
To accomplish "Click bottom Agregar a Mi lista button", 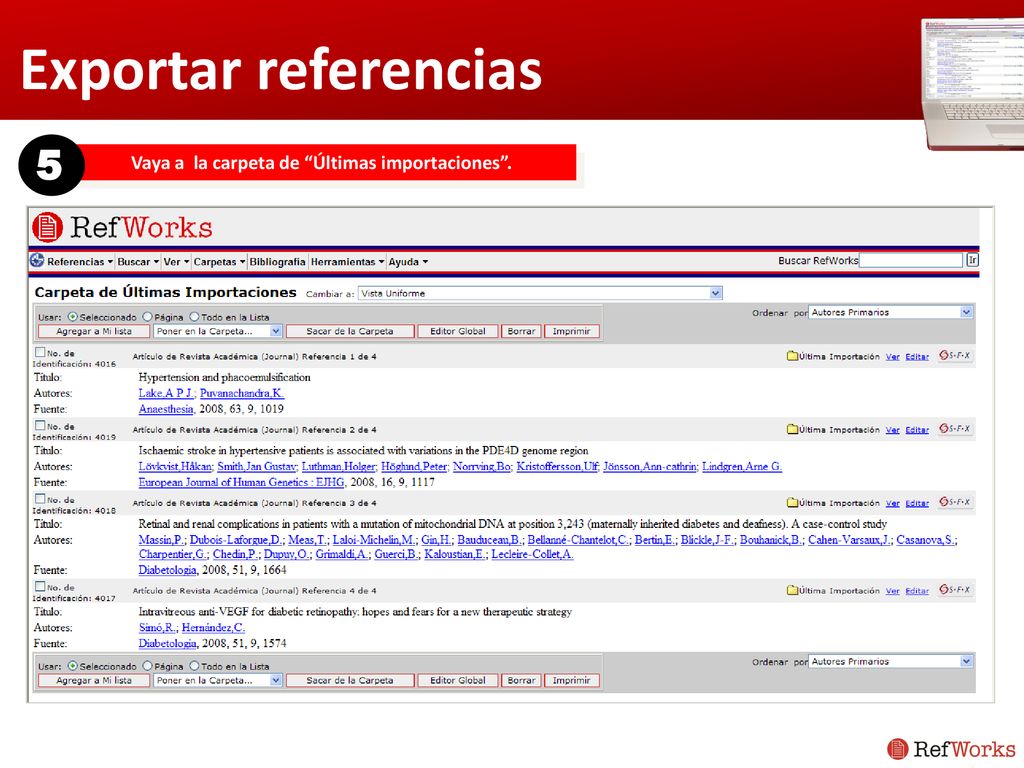I will pyautogui.click(x=94, y=680).
